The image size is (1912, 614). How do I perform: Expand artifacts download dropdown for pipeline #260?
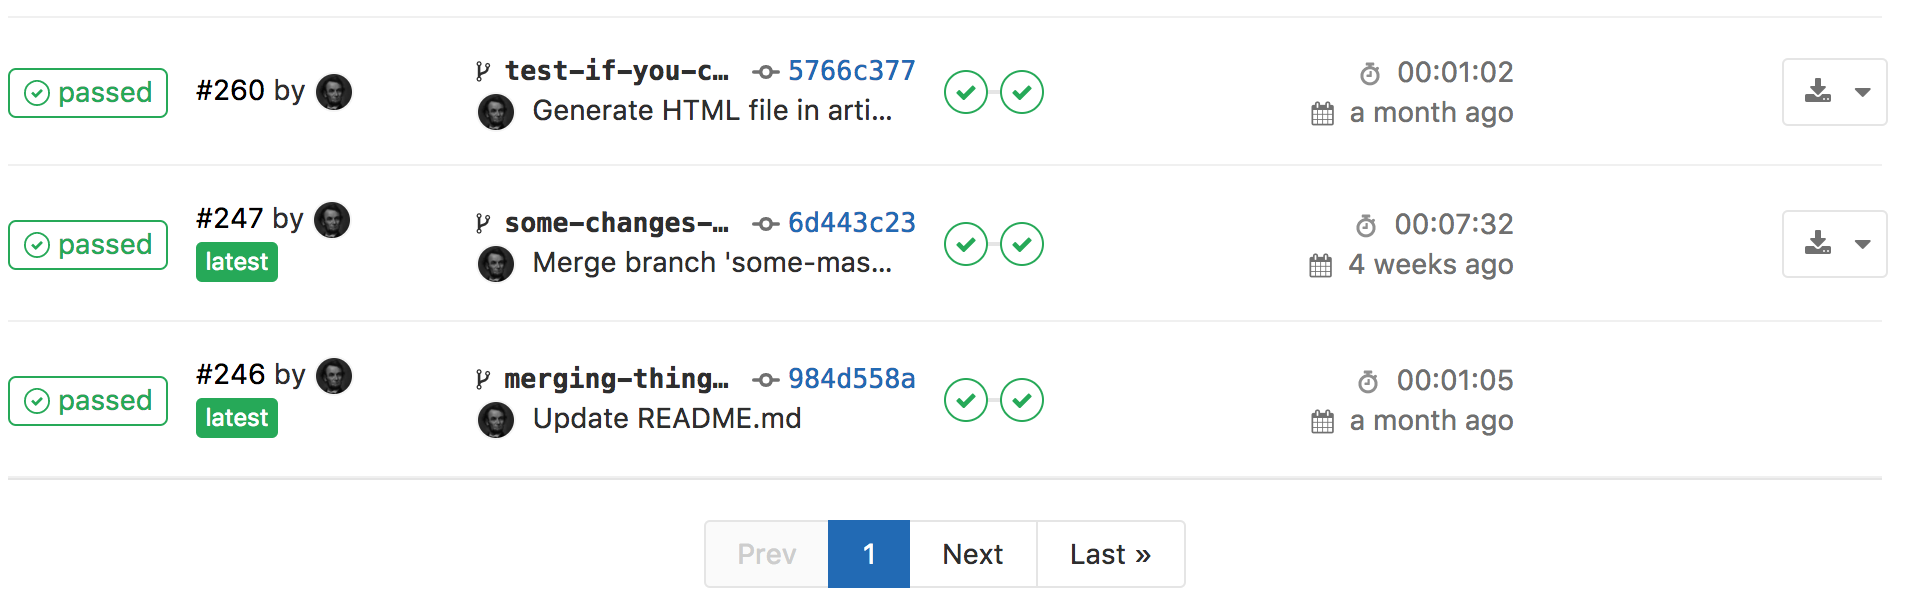[x=1835, y=92]
